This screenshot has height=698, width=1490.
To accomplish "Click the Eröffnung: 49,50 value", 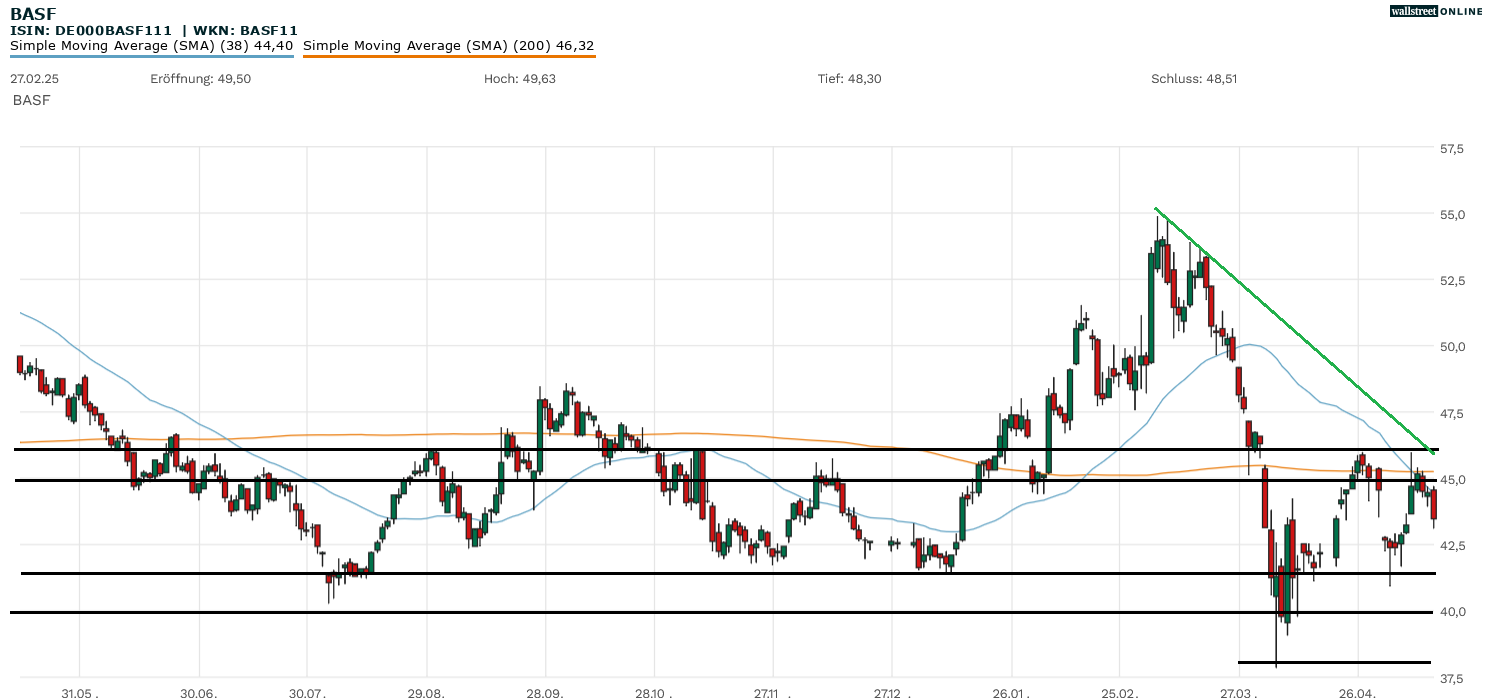I will coord(201,78).
